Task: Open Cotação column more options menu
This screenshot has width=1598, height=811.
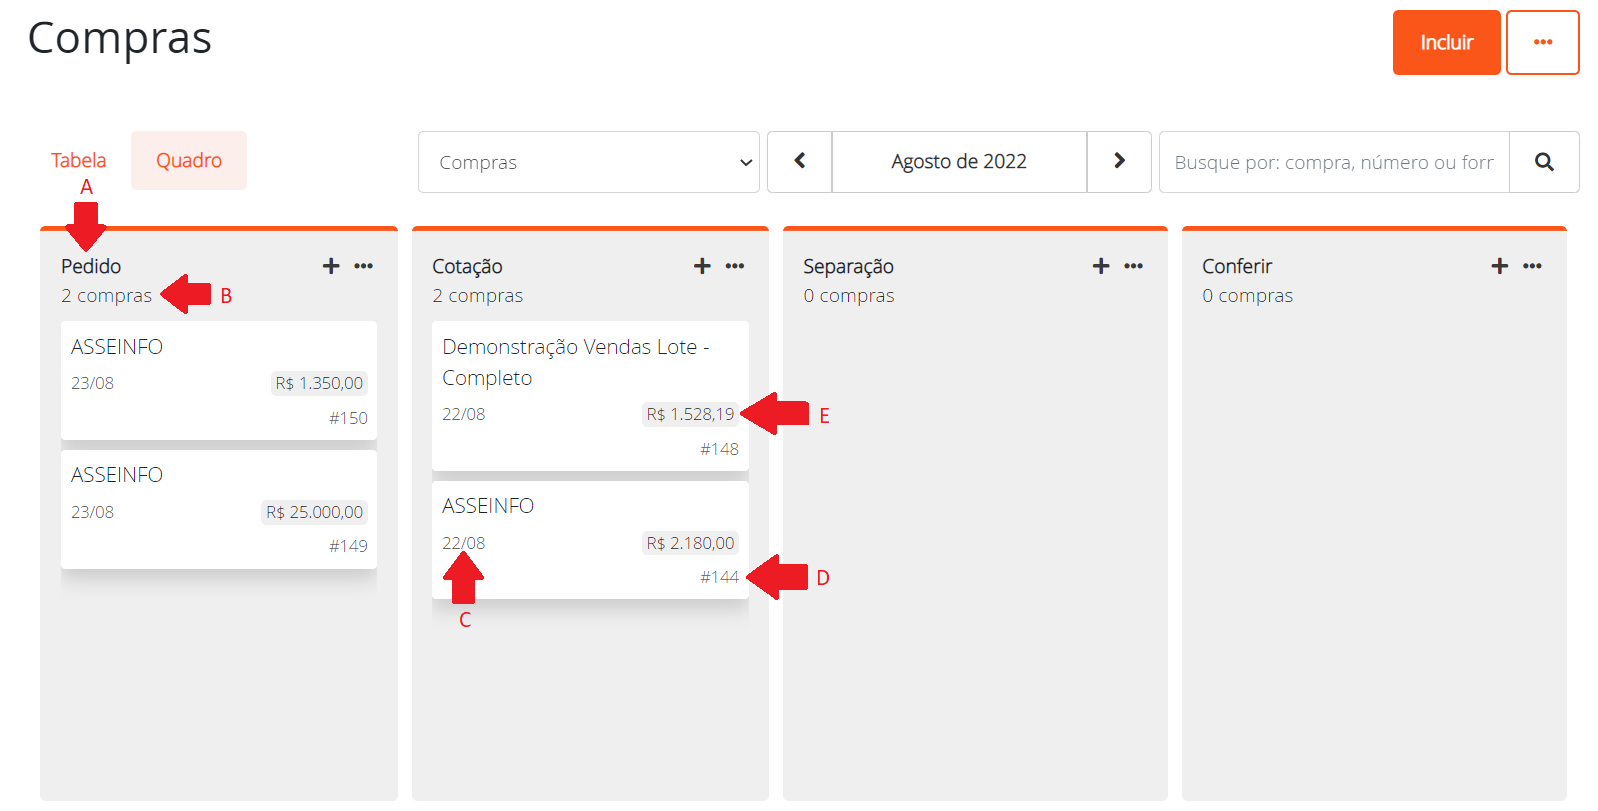Action: (735, 266)
